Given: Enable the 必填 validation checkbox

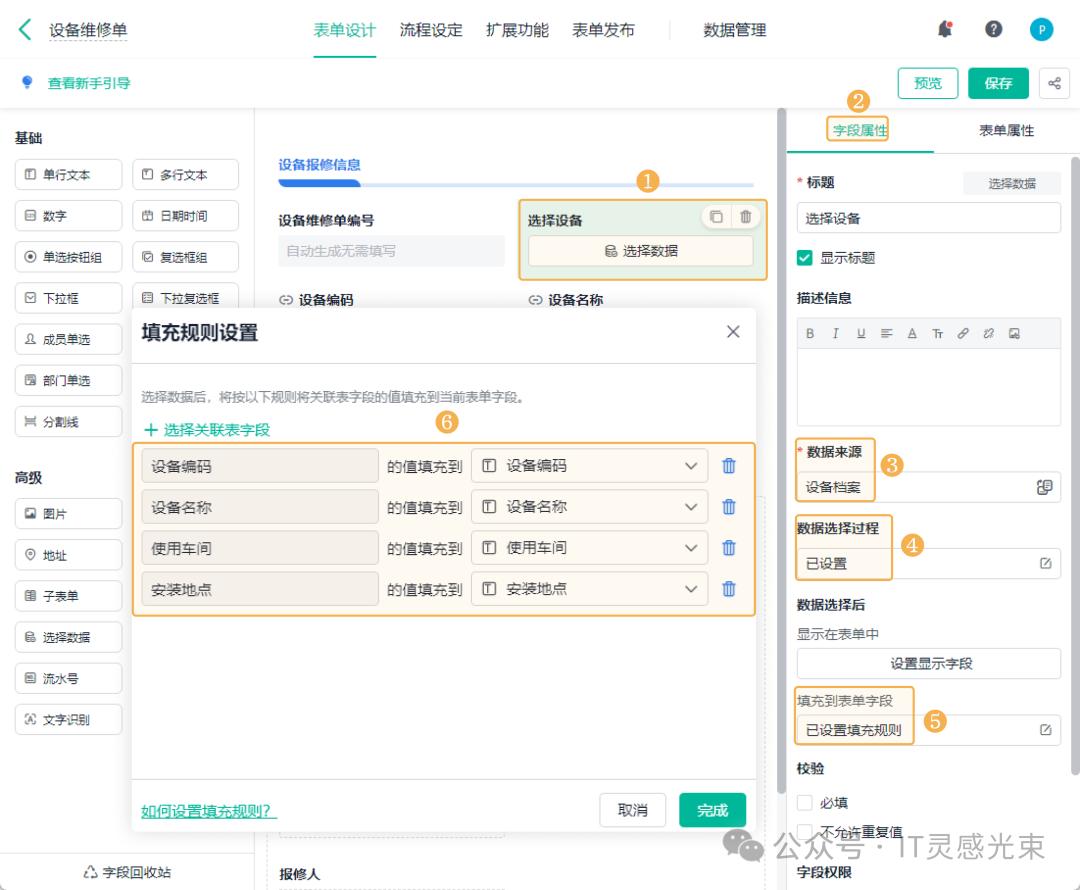Looking at the screenshot, I should click(805, 802).
